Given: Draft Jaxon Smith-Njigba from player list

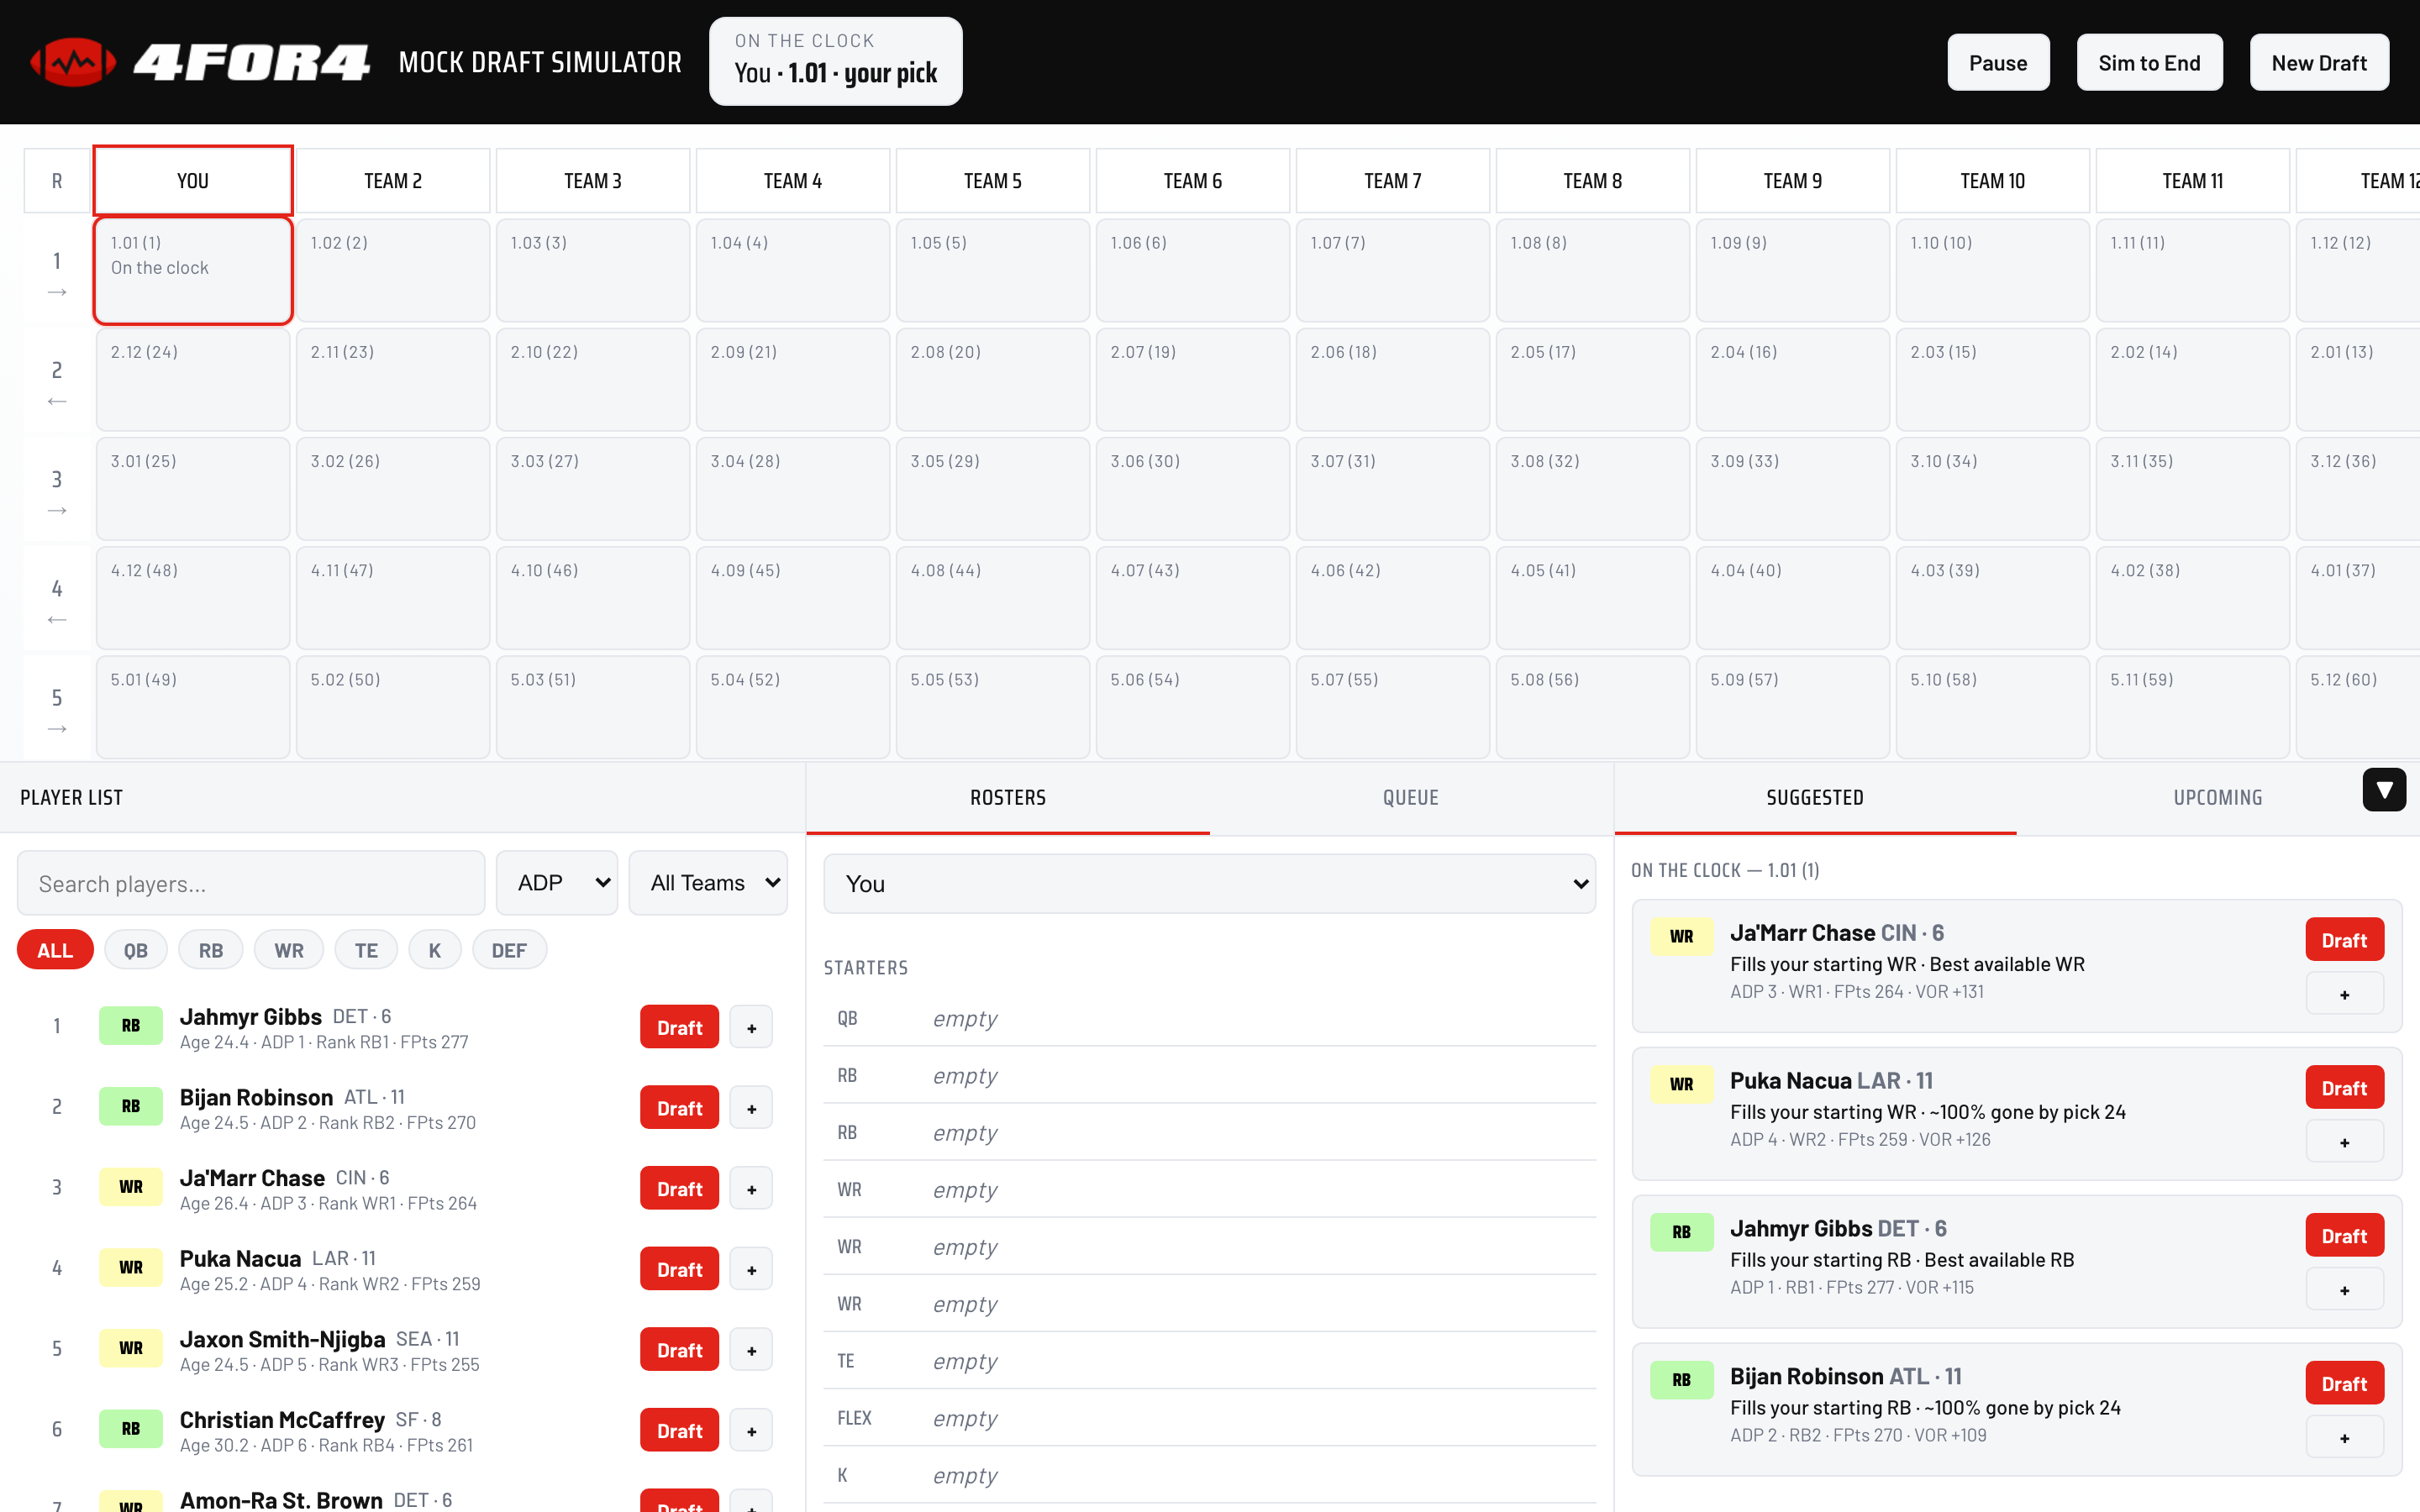Looking at the screenshot, I should pos(679,1350).
